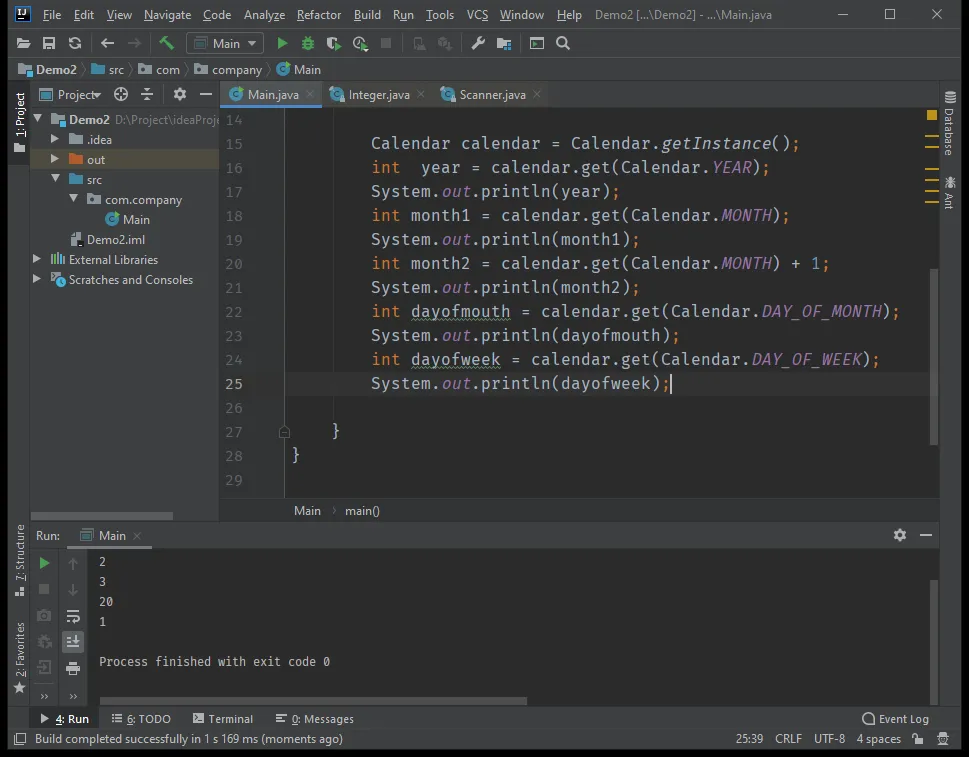The width and height of the screenshot is (969, 757).
Task: Toggle the 1: Project tool window stripe
Action: tap(19, 116)
